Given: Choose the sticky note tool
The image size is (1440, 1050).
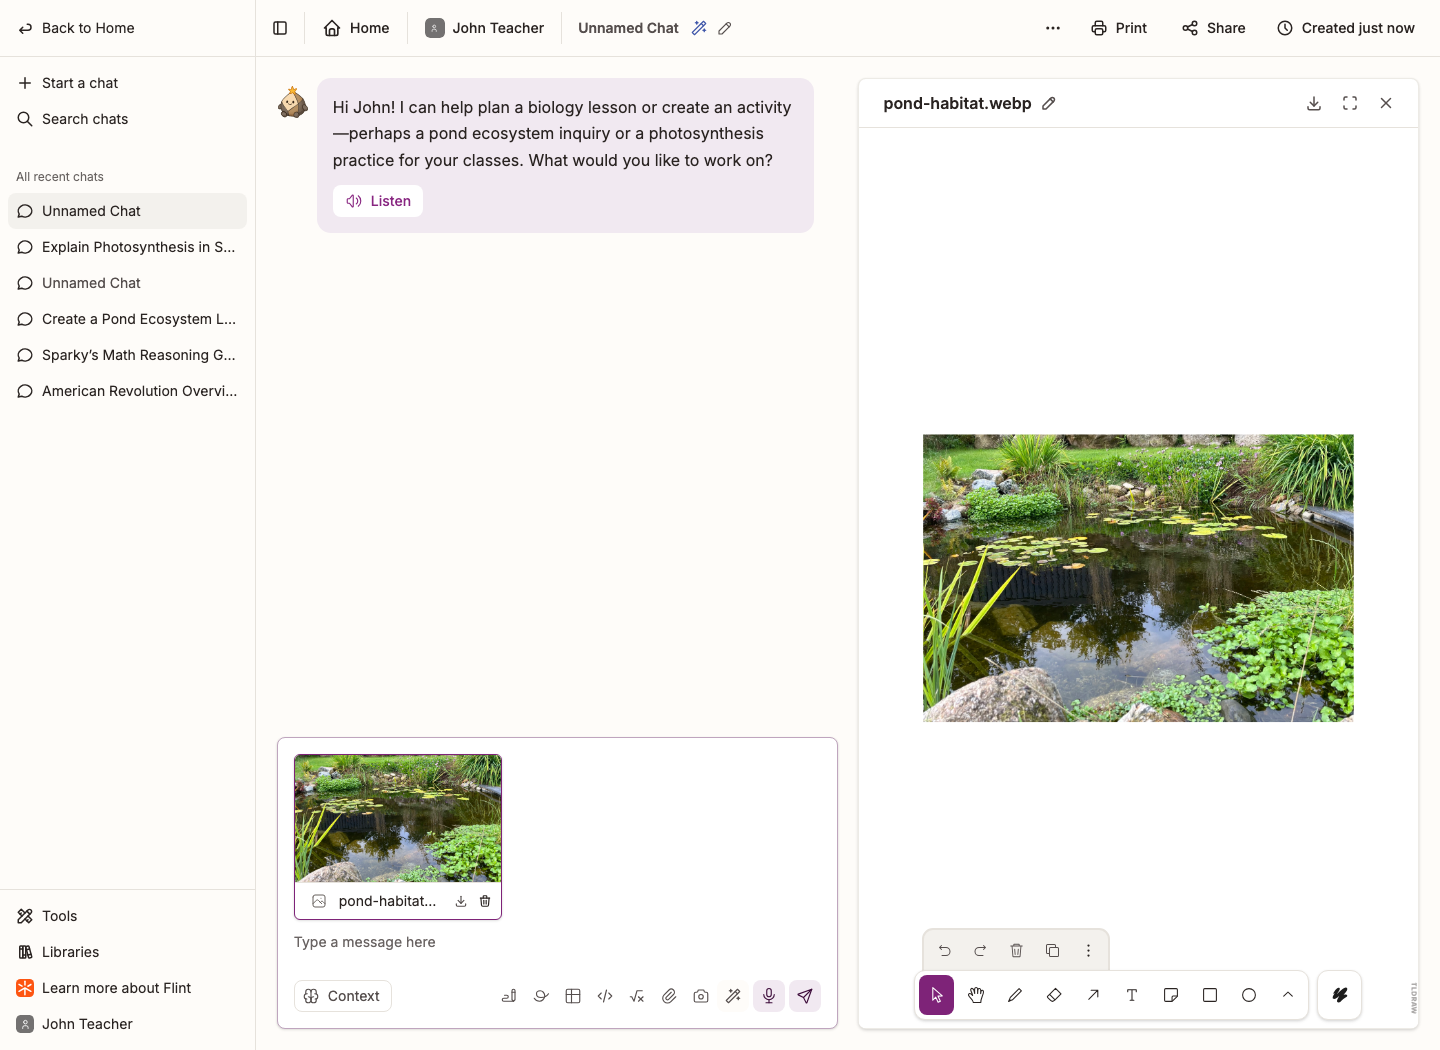Looking at the screenshot, I should coord(1171,995).
